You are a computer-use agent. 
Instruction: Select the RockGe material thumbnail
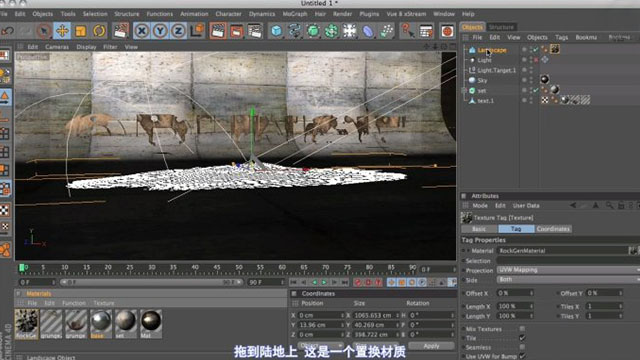[27, 323]
